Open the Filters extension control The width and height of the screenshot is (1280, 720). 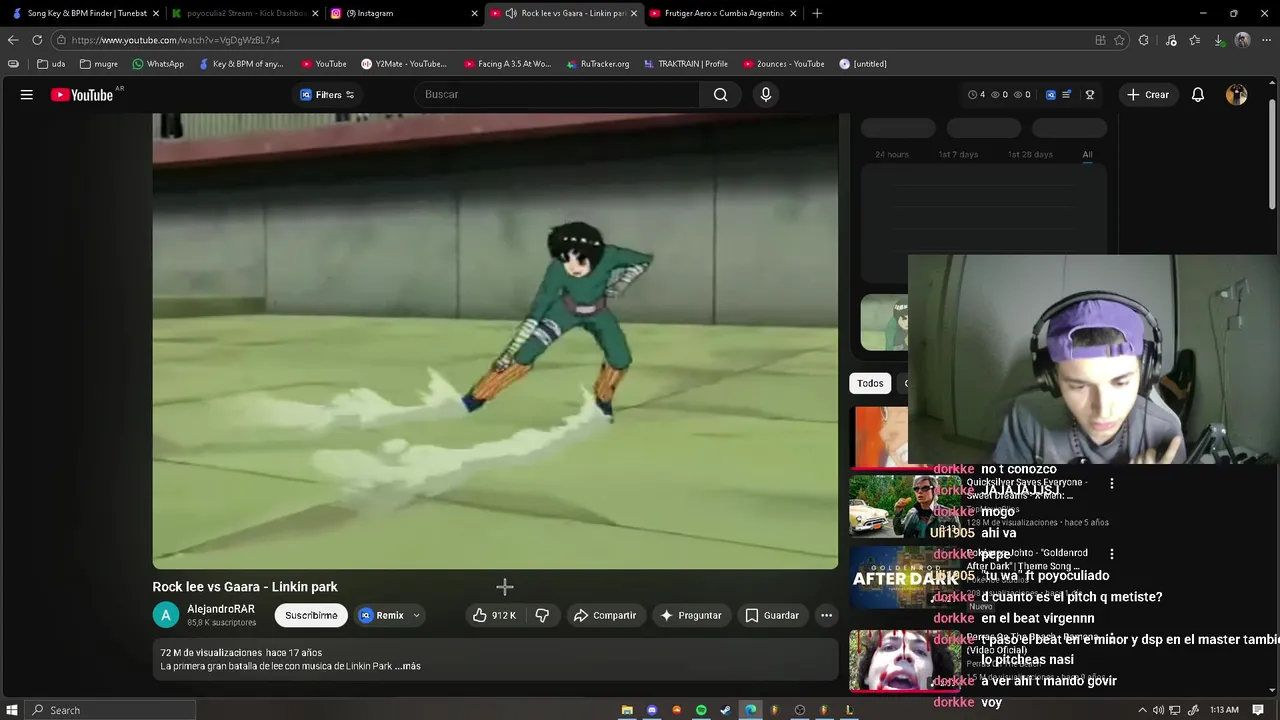pyautogui.click(x=328, y=95)
